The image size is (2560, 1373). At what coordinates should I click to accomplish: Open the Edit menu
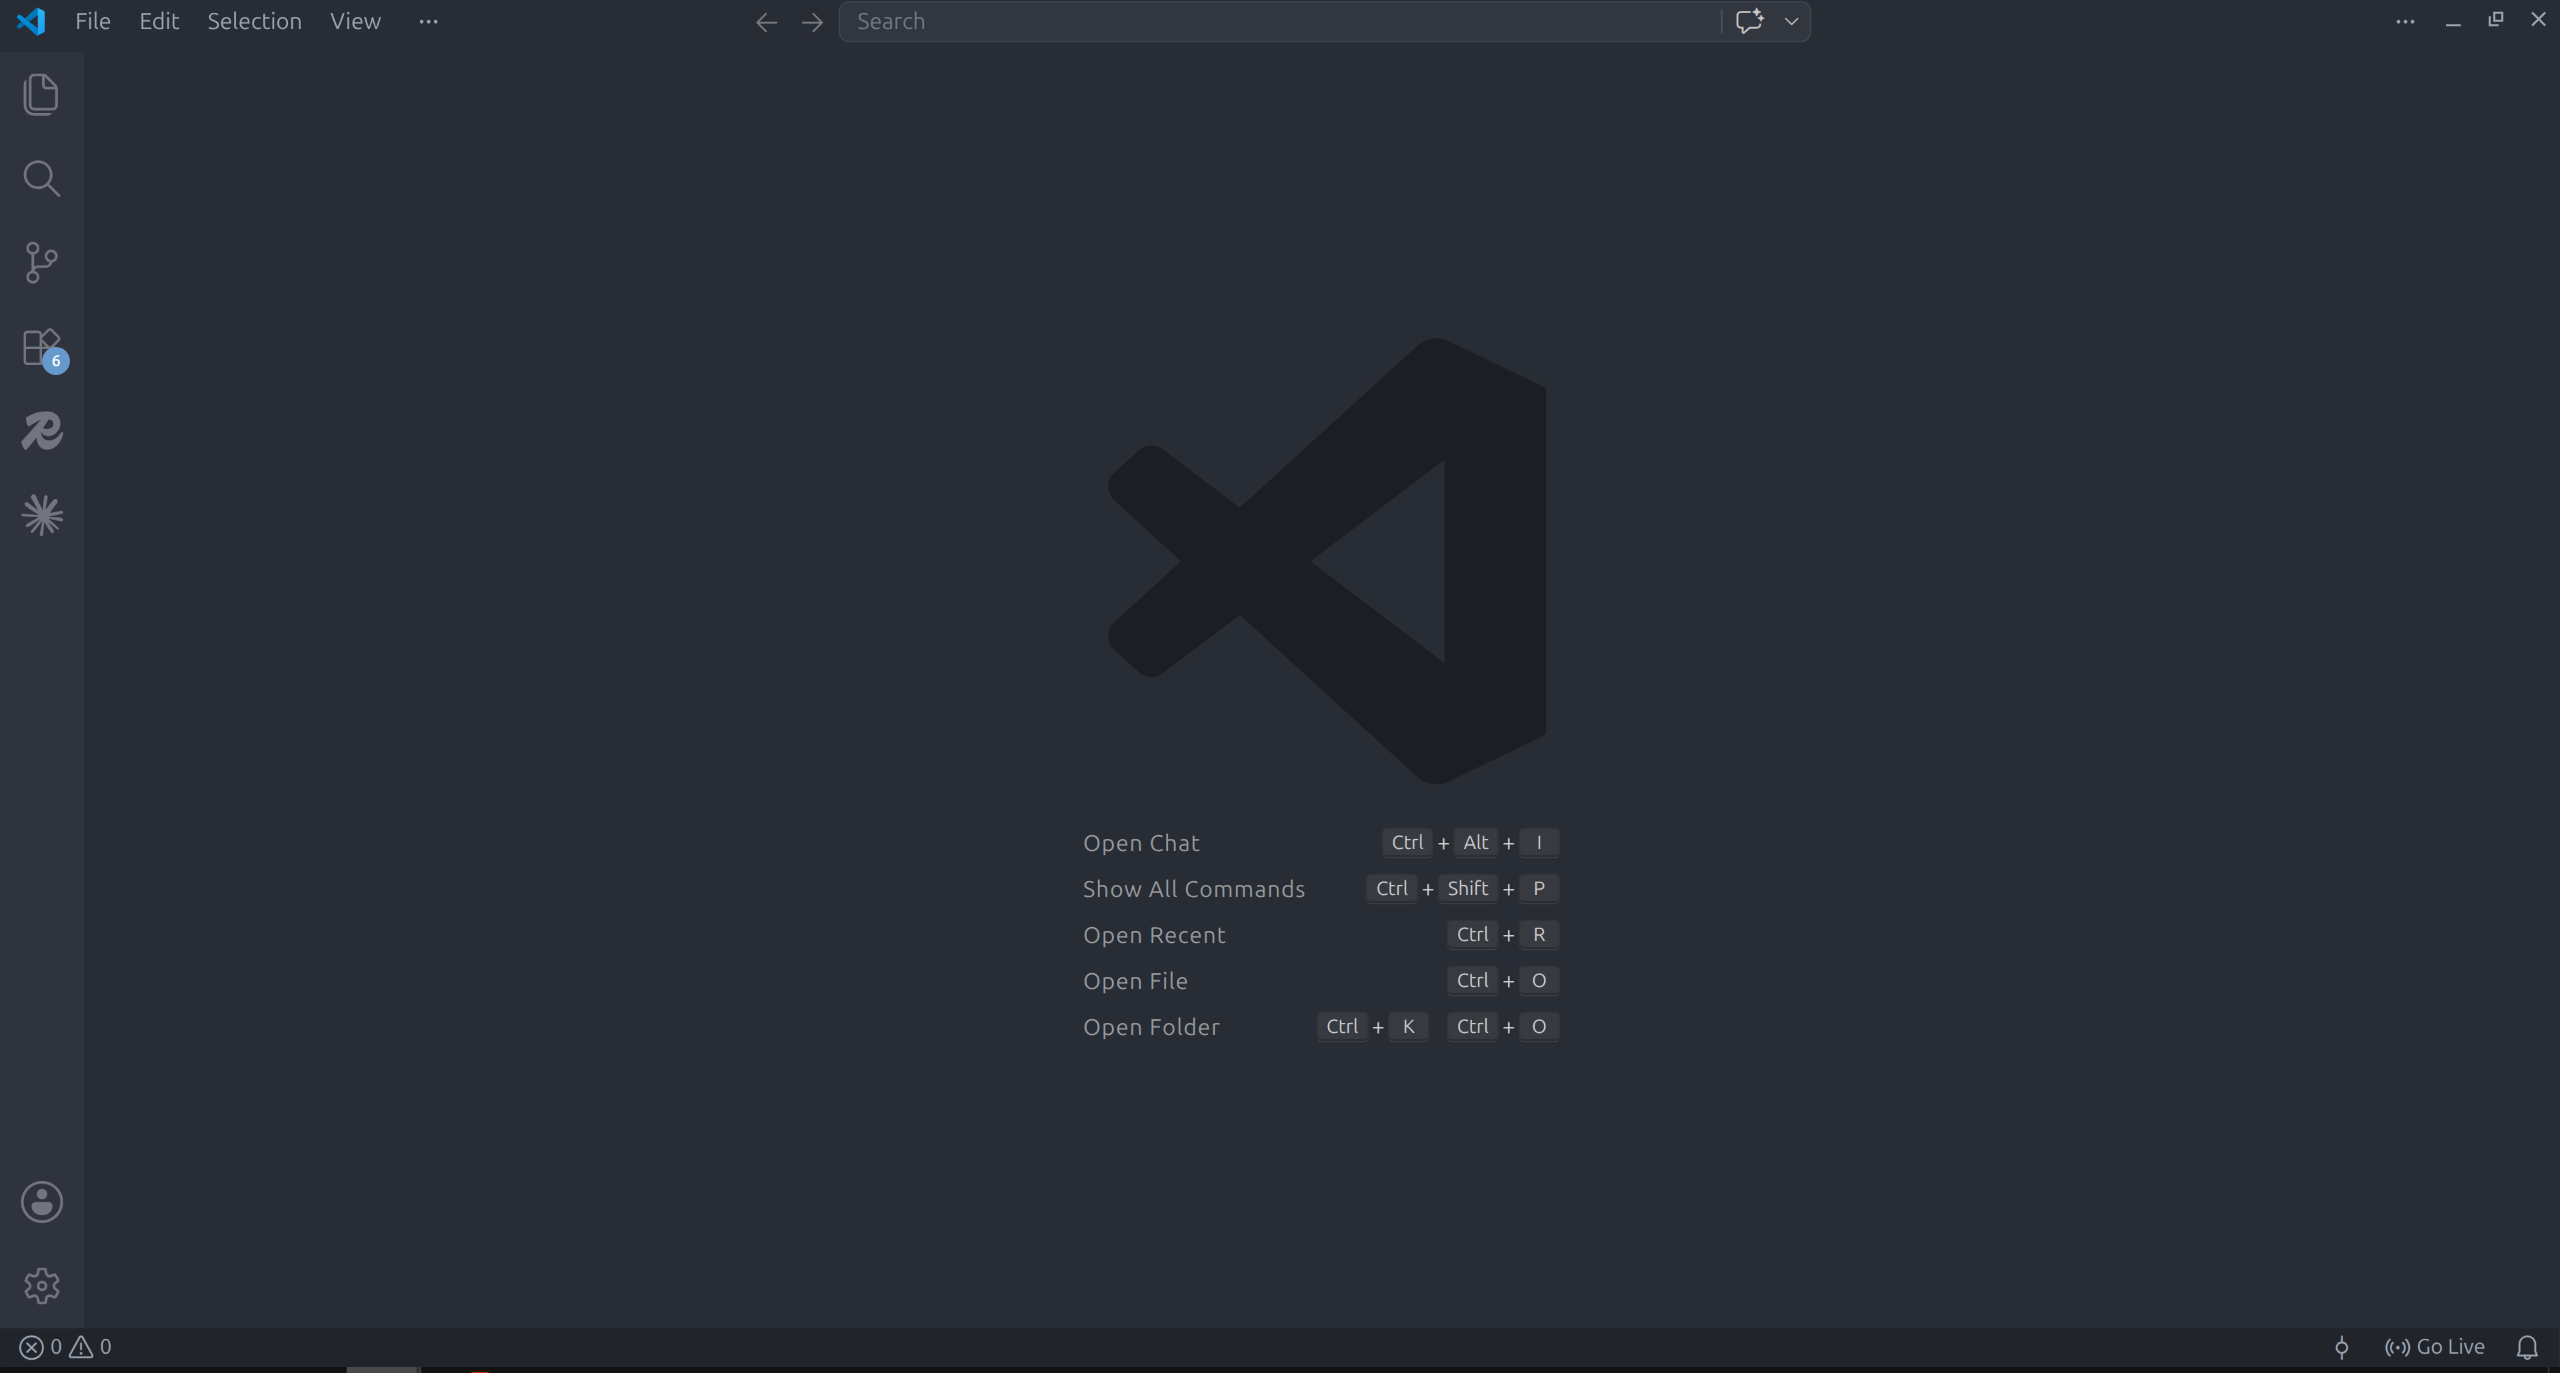159,21
